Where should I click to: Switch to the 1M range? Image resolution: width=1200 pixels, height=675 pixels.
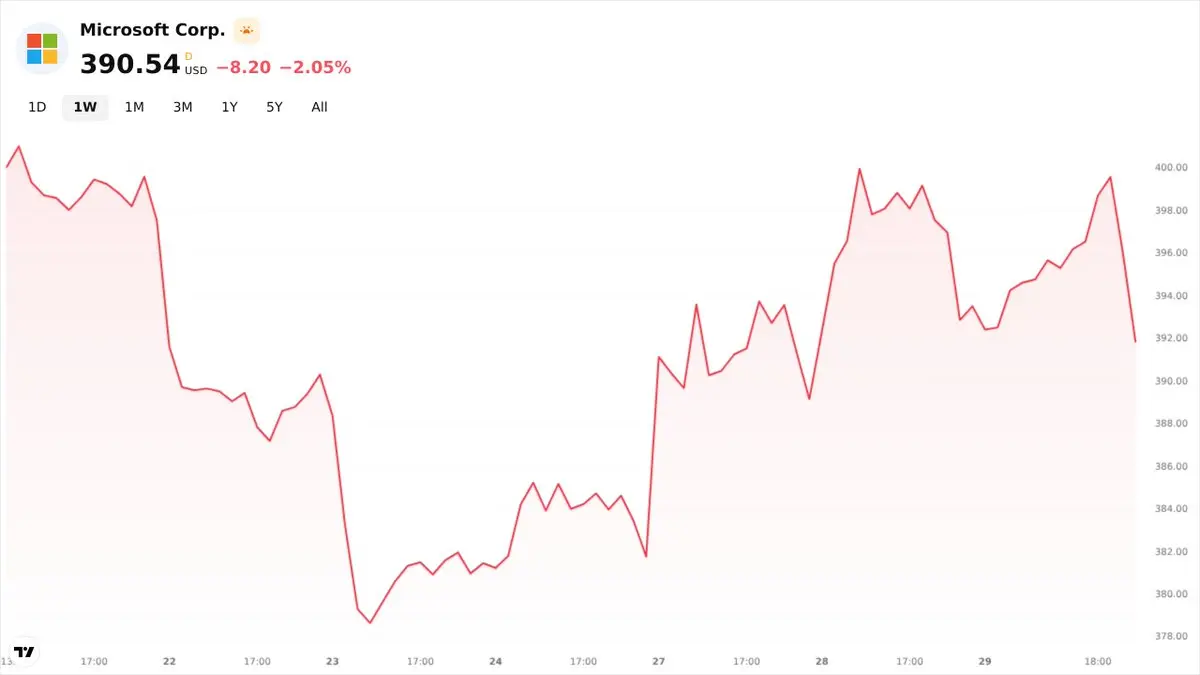point(134,107)
